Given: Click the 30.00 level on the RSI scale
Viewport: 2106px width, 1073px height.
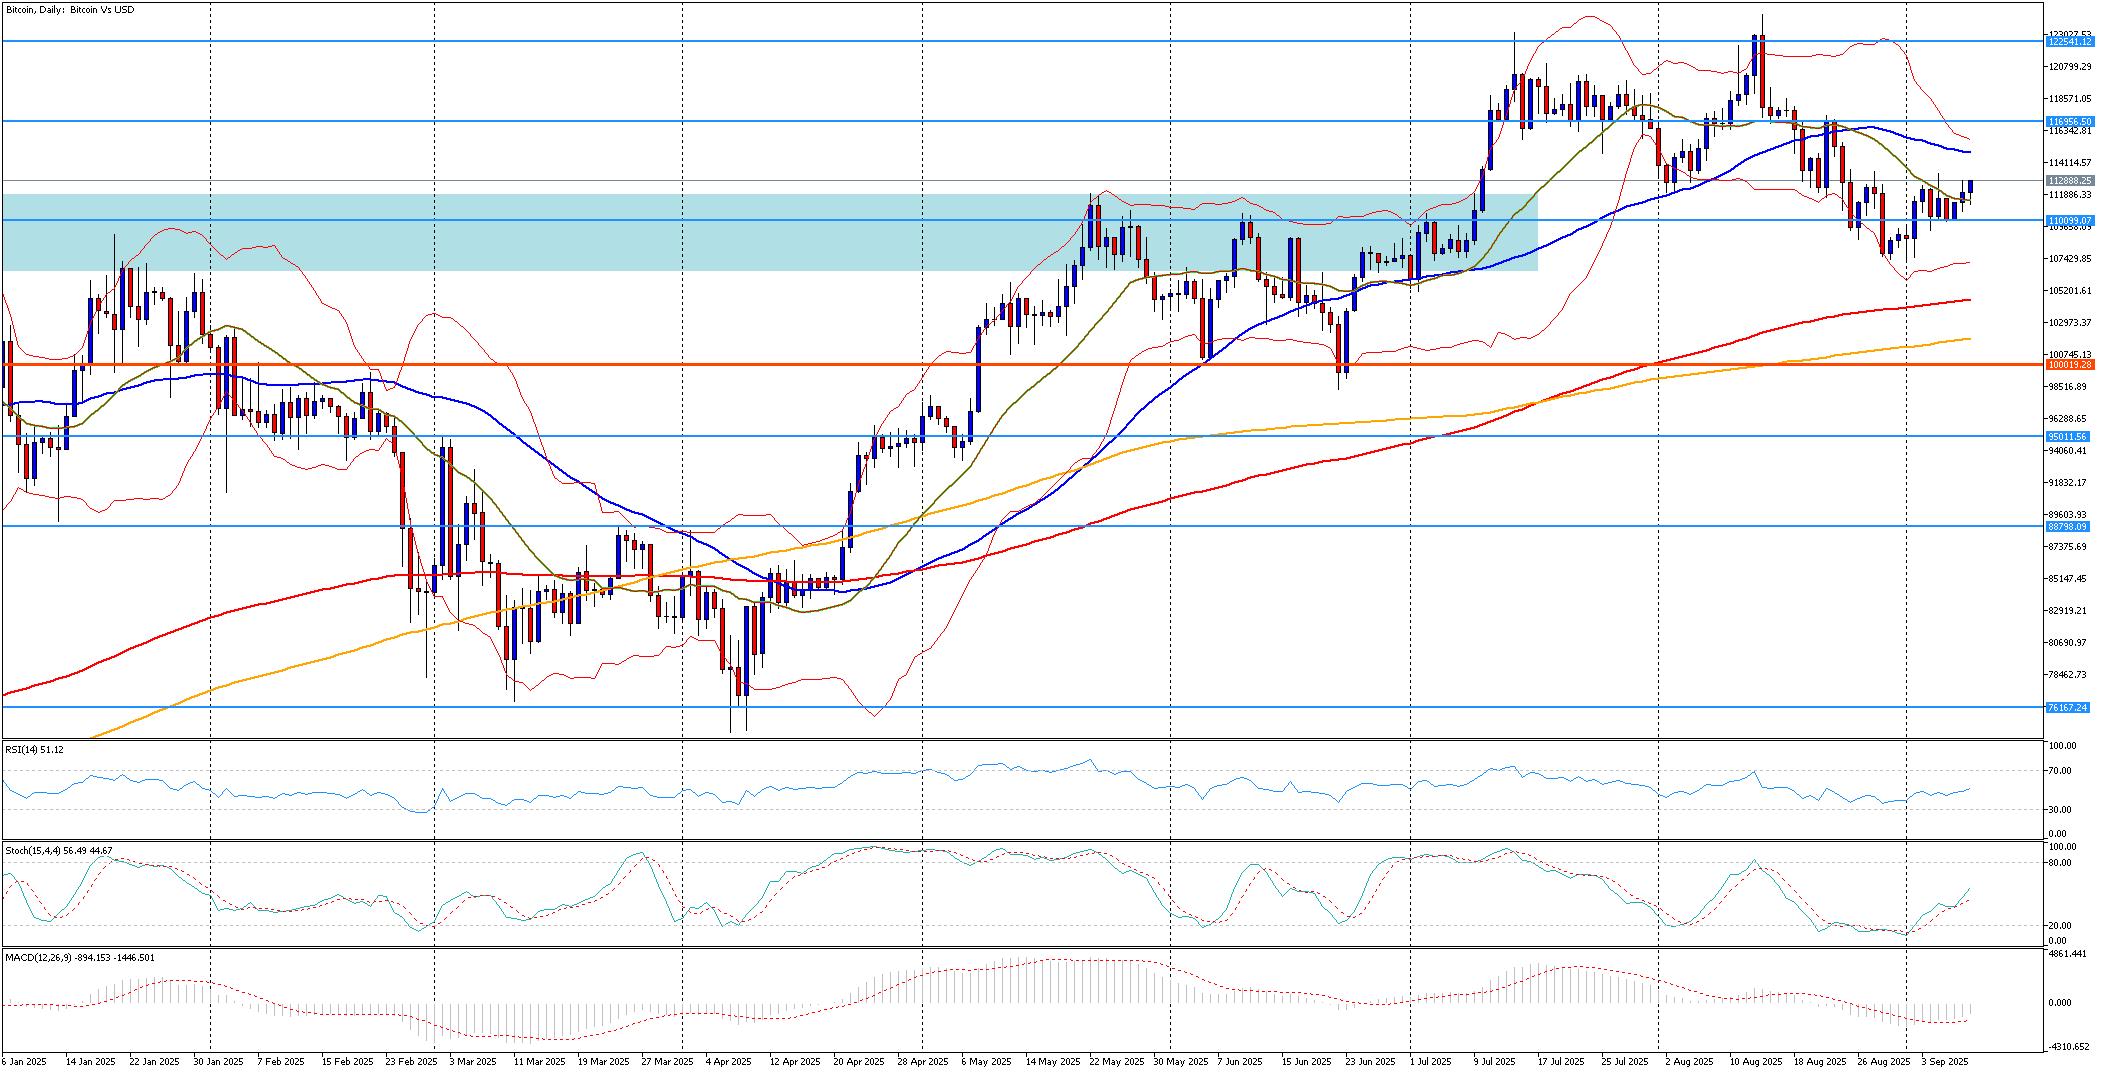Looking at the screenshot, I should point(2059,810).
